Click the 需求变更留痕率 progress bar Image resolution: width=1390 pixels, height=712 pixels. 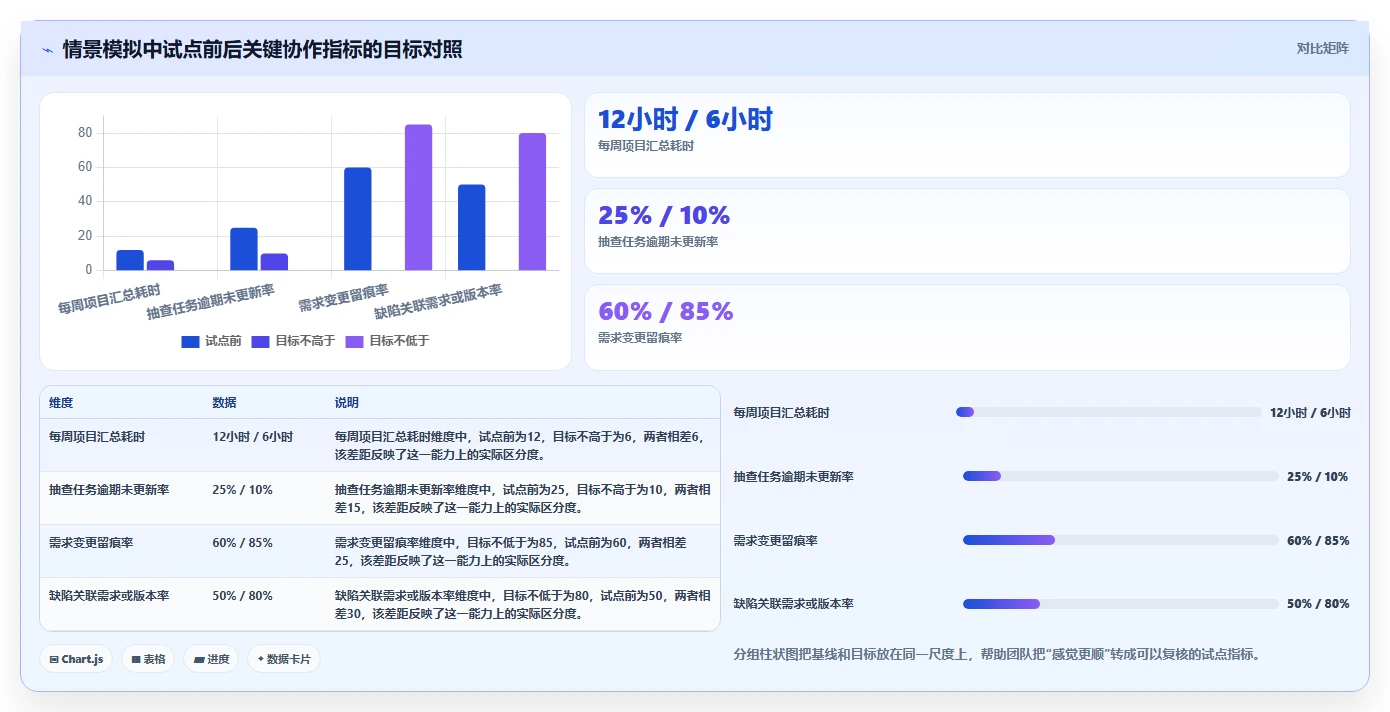tap(1120, 540)
